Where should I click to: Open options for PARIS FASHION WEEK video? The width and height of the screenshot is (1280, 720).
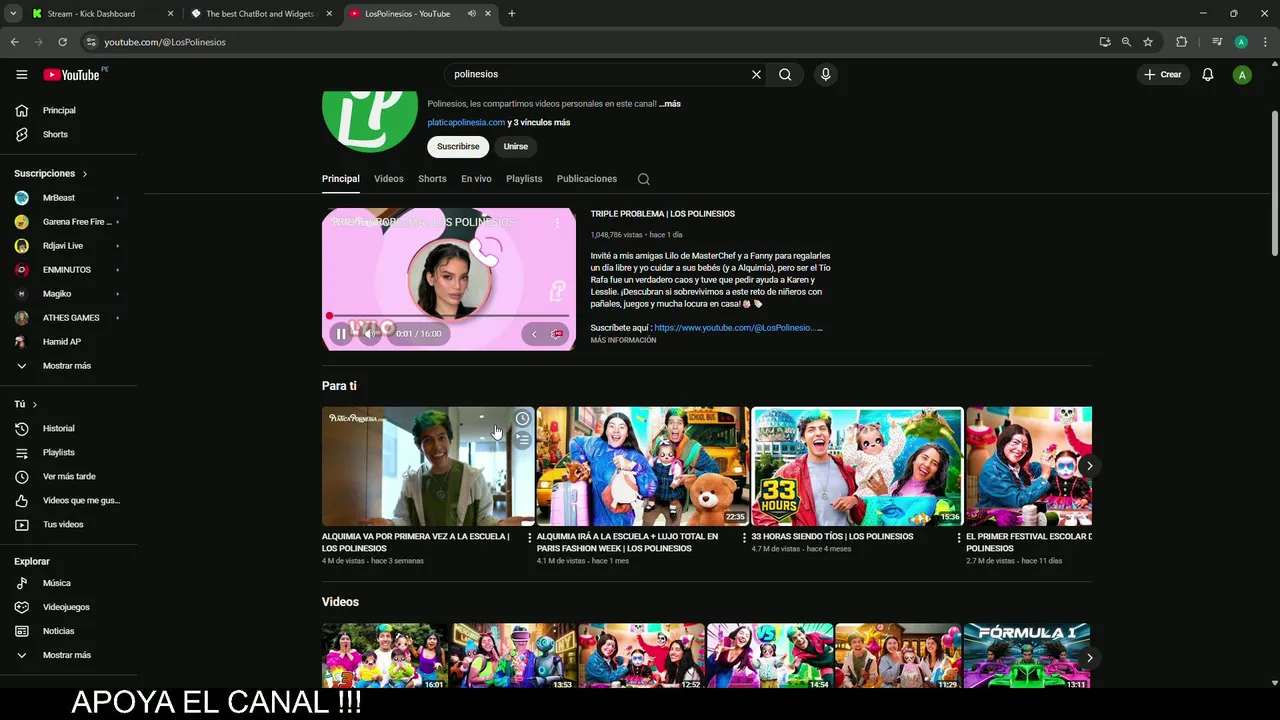tap(744, 537)
